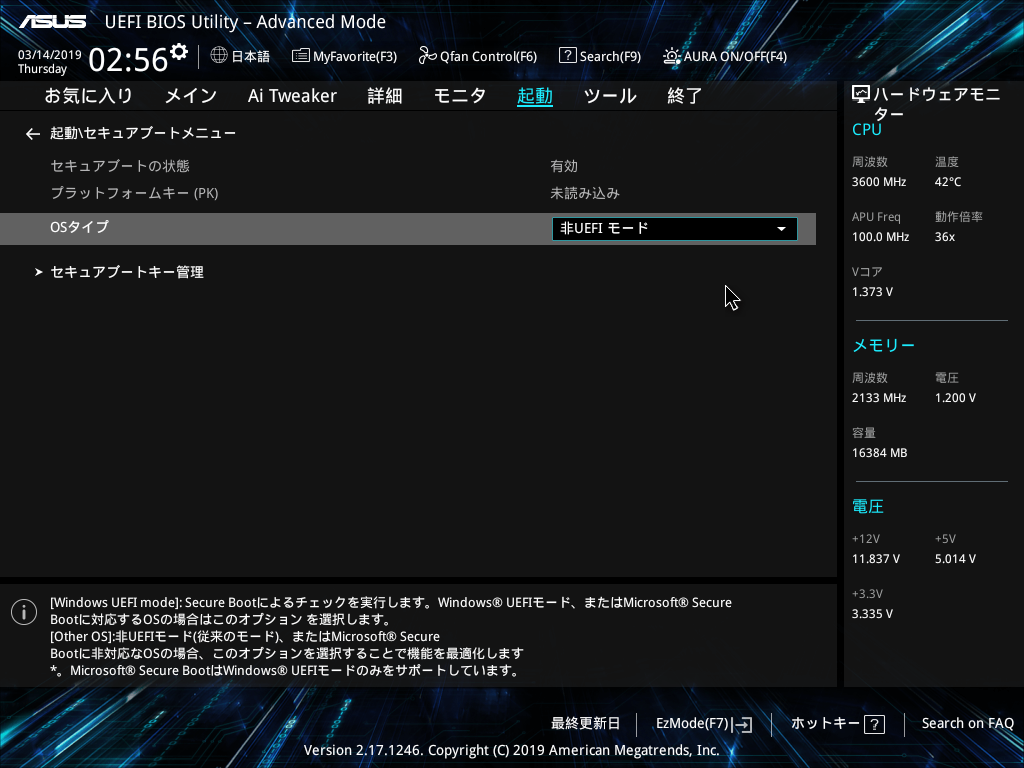The height and width of the screenshot is (768, 1024).
Task: Switch to EzMode(F7)
Action: (704, 724)
